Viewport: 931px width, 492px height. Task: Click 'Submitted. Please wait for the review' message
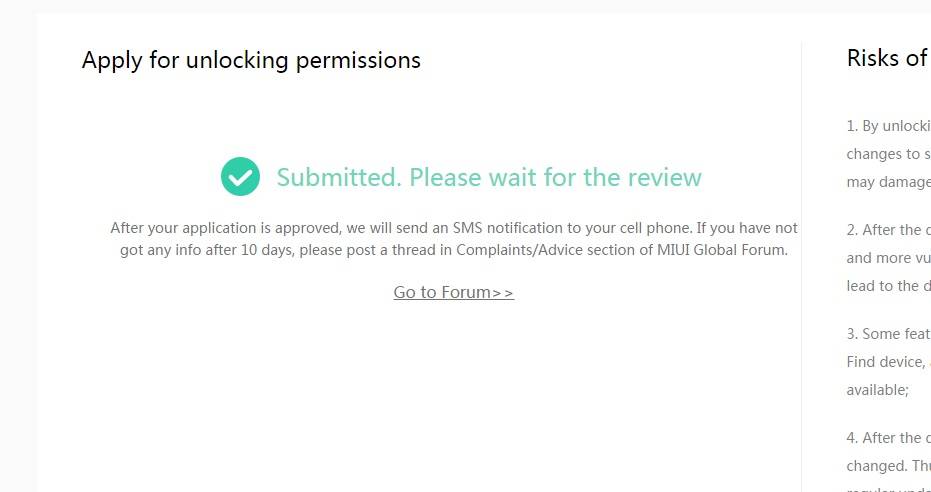point(489,178)
